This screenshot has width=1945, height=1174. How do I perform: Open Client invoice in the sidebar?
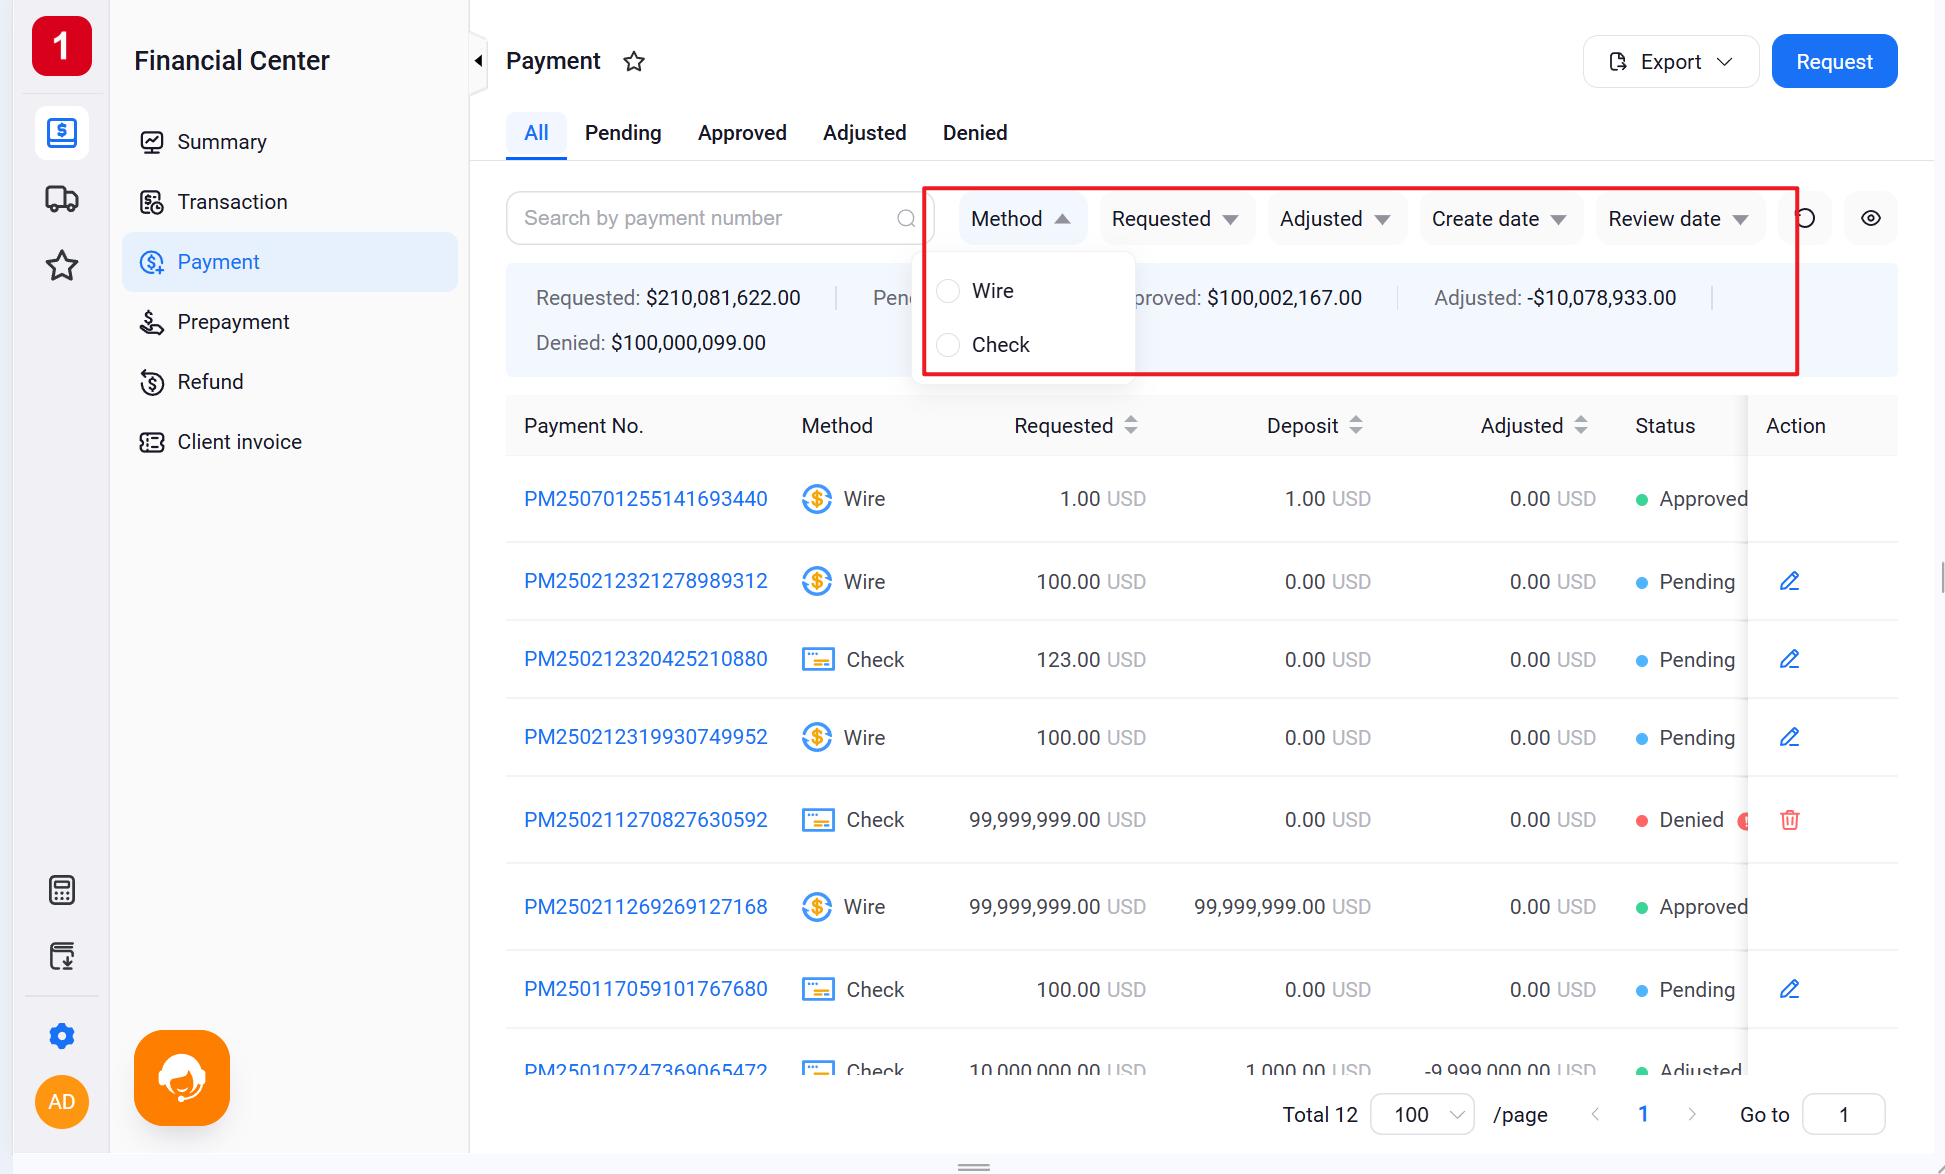pyautogui.click(x=290, y=442)
